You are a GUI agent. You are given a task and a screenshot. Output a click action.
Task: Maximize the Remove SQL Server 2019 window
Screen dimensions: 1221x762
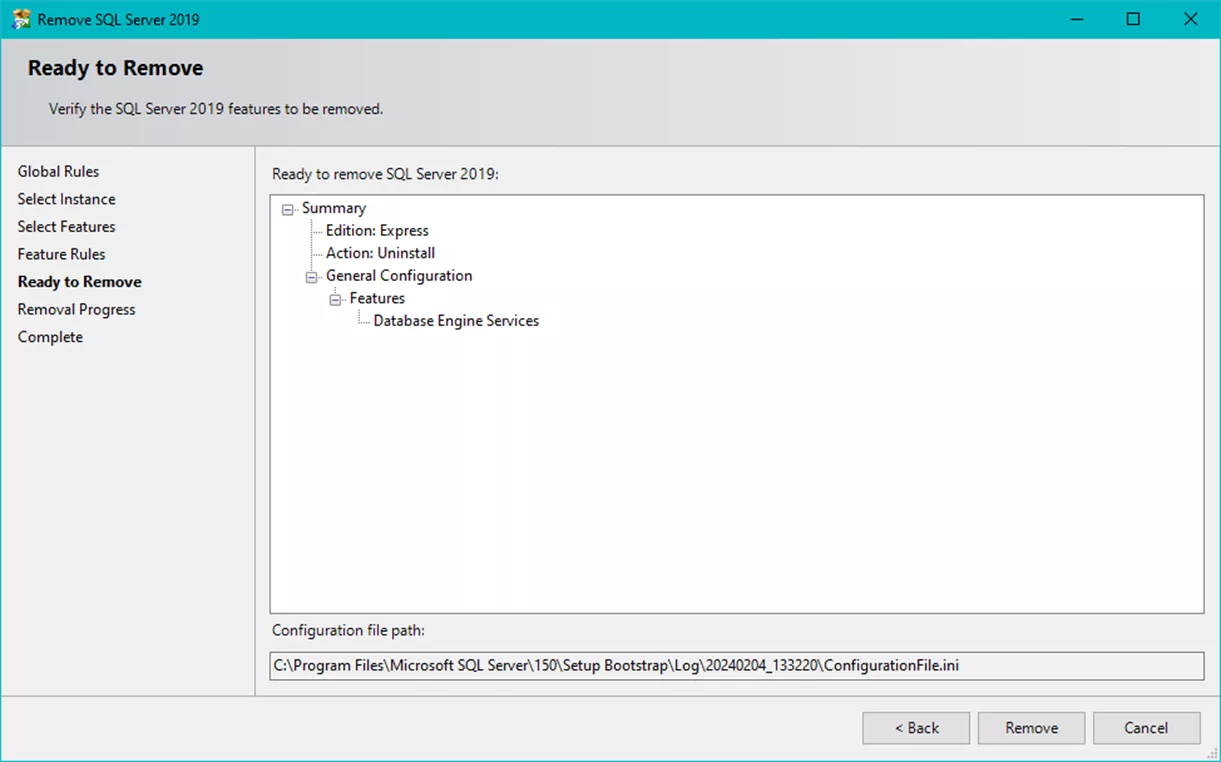pos(1133,19)
